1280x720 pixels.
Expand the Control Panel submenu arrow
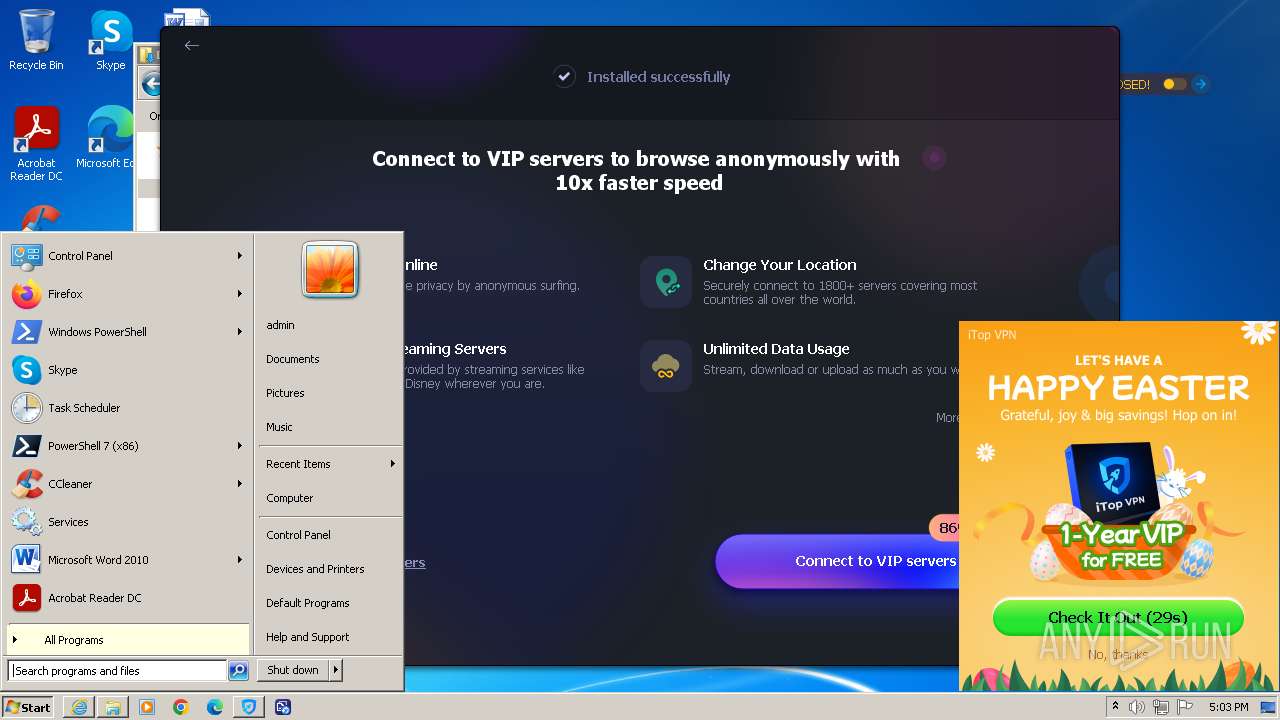(240, 256)
